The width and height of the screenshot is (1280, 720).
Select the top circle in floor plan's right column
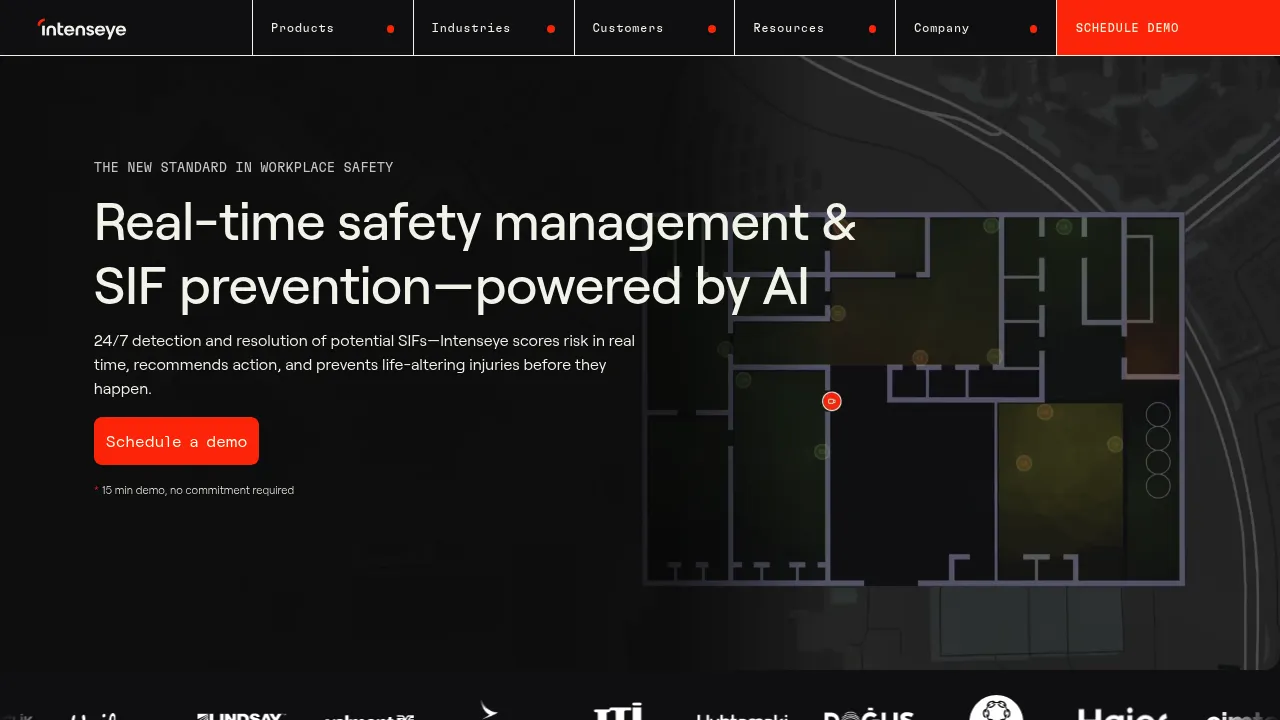[x=1158, y=414]
